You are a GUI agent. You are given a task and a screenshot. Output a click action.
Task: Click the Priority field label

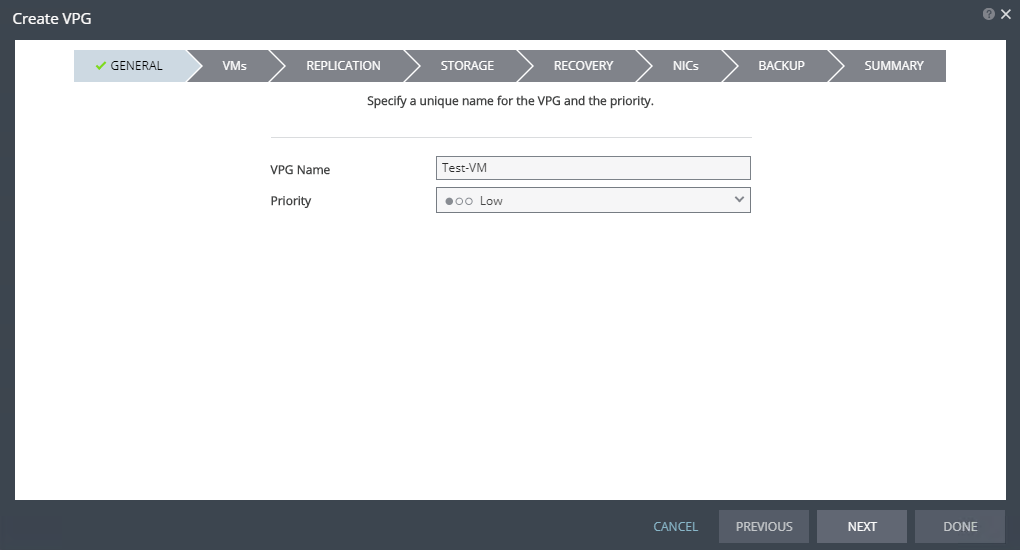tap(291, 201)
